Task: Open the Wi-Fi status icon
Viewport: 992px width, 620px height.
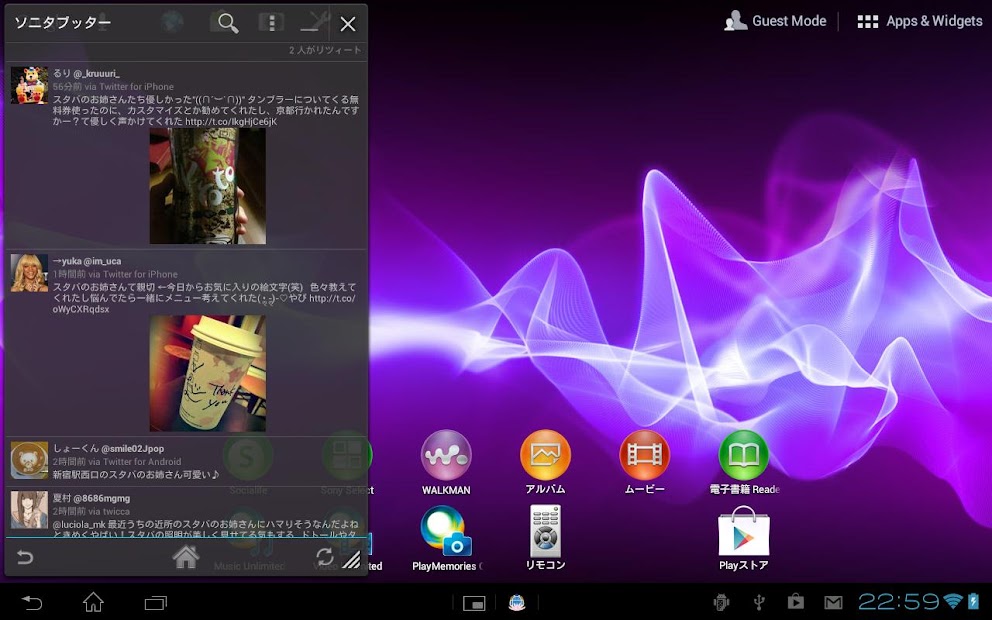Action: tap(952, 601)
